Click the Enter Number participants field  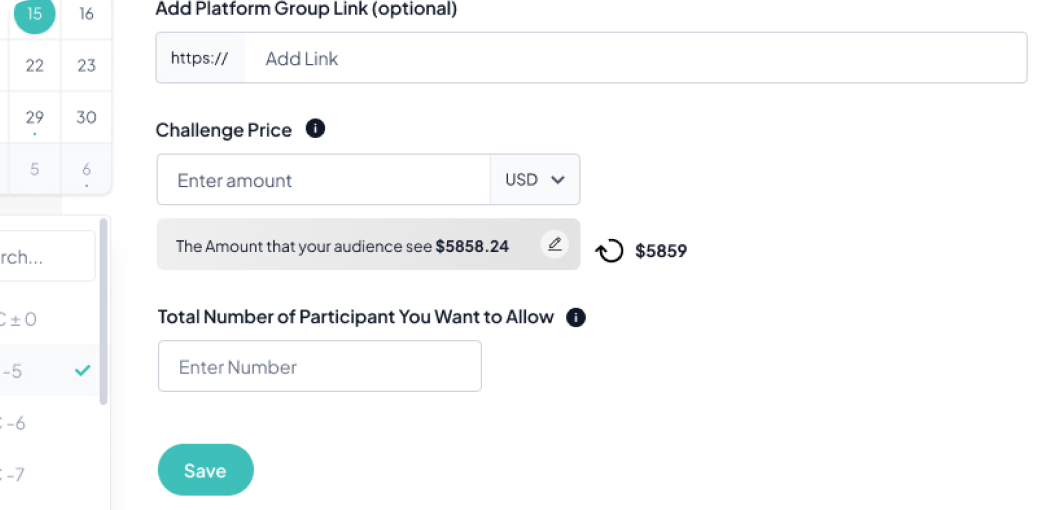tap(320, 366)
